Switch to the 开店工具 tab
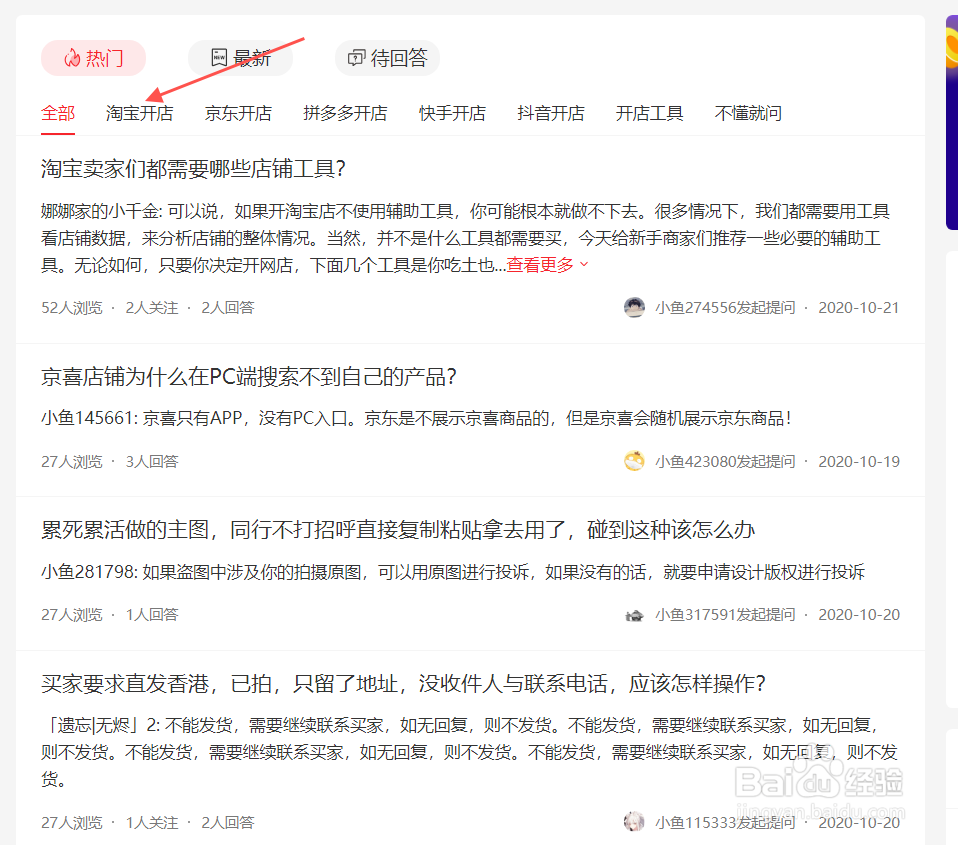The height and width of the screenshot is (845, 958). pyautogui.click(x=649, y=113)
